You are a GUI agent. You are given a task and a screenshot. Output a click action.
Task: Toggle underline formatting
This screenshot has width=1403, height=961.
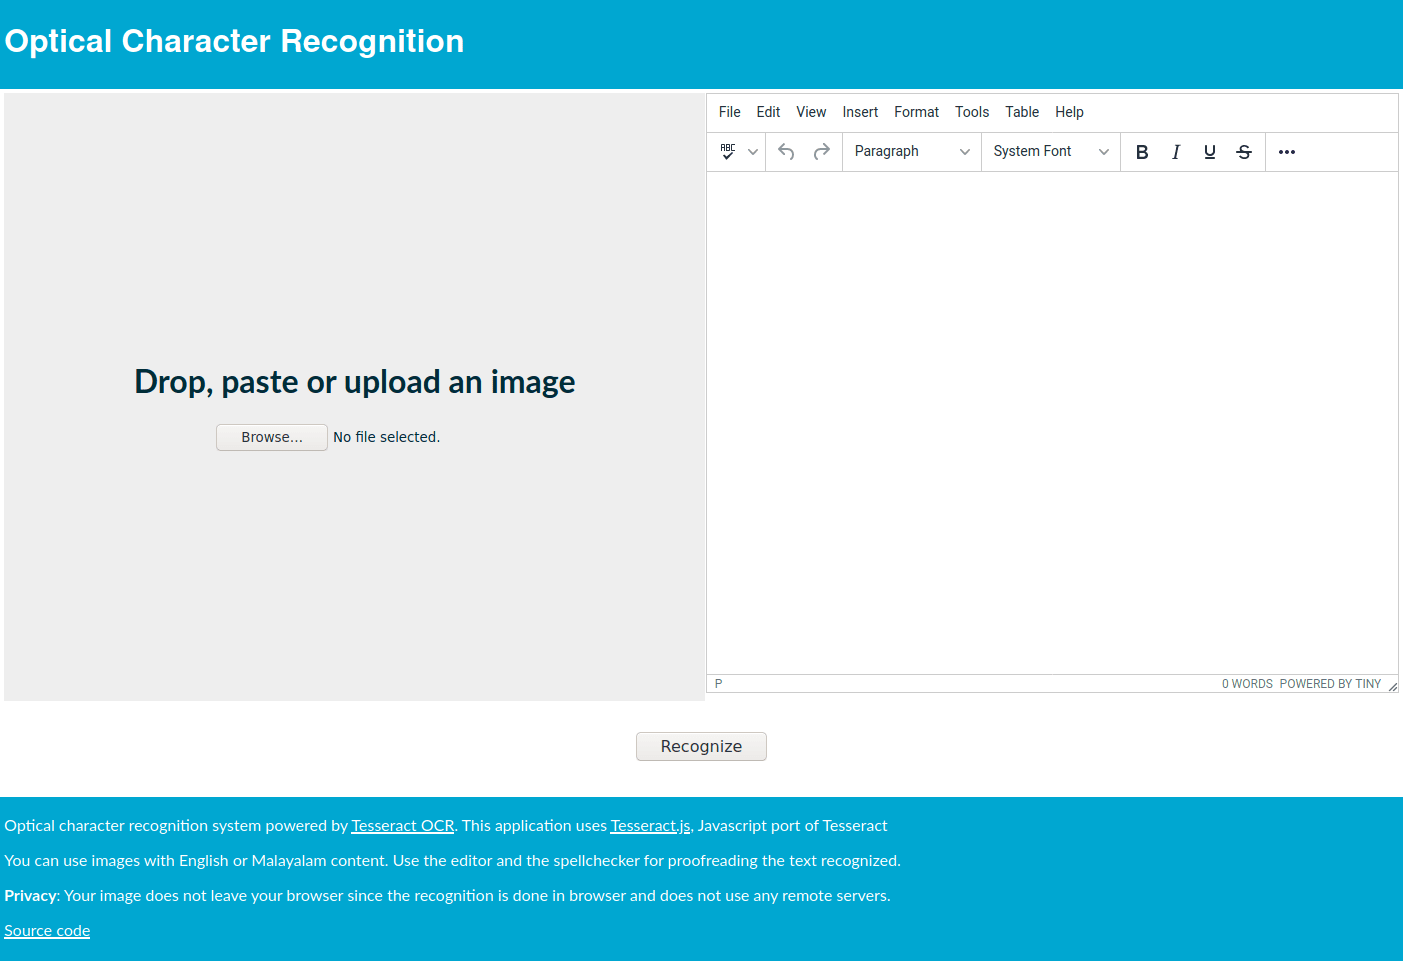coord(1210,152)
